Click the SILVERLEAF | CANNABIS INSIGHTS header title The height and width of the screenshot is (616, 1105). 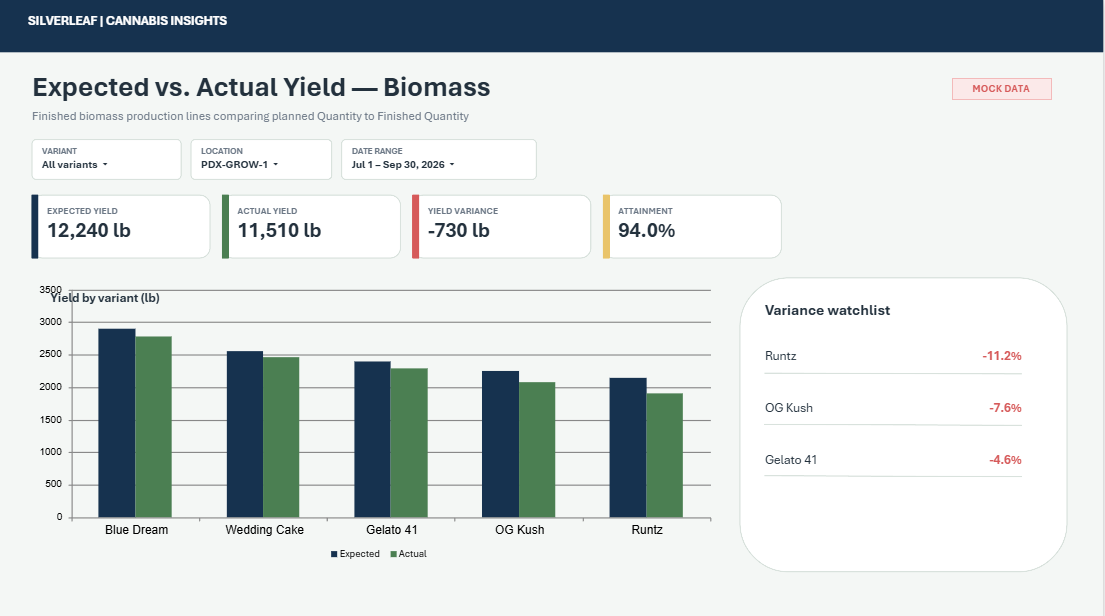pos(128,21)
